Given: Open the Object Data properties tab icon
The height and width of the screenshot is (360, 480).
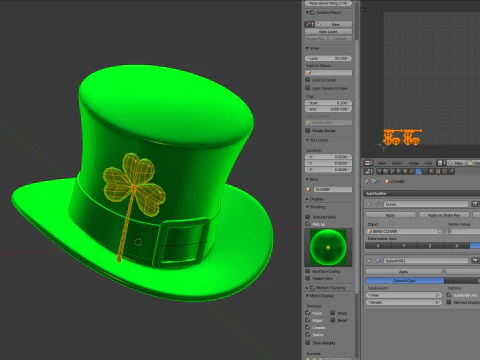Looking at the screenshot, I should (425, 171).
